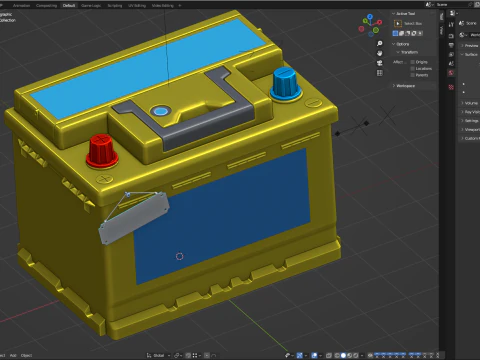The width and height of the screenshot is (480, 360).
Task: Click the red X axis on navigation gizmo
Action: [x=380, y=22]
